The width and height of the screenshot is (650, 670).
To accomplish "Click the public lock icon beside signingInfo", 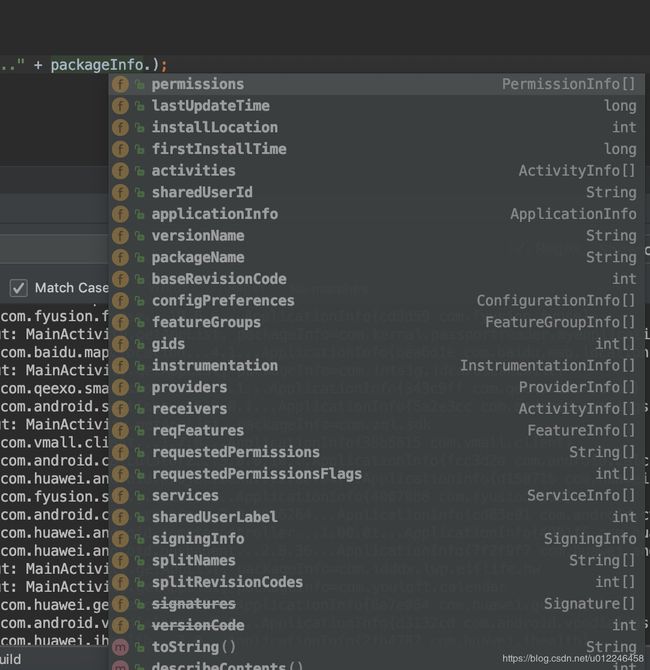I will tap(139, 539).
